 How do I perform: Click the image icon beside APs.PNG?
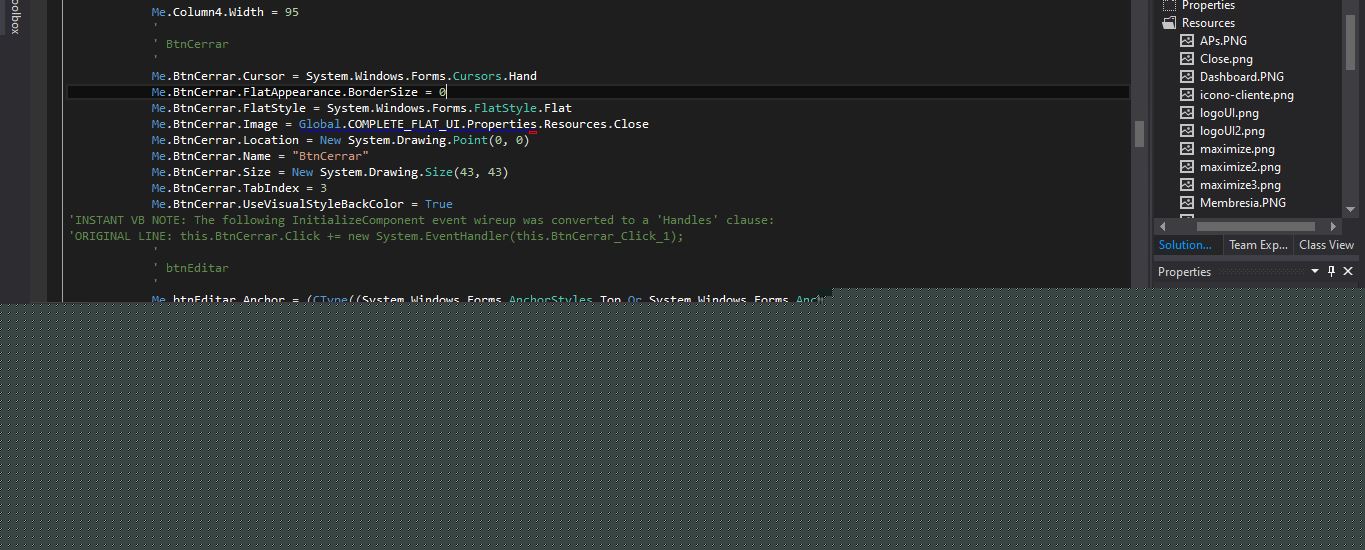coord(1187,41)
